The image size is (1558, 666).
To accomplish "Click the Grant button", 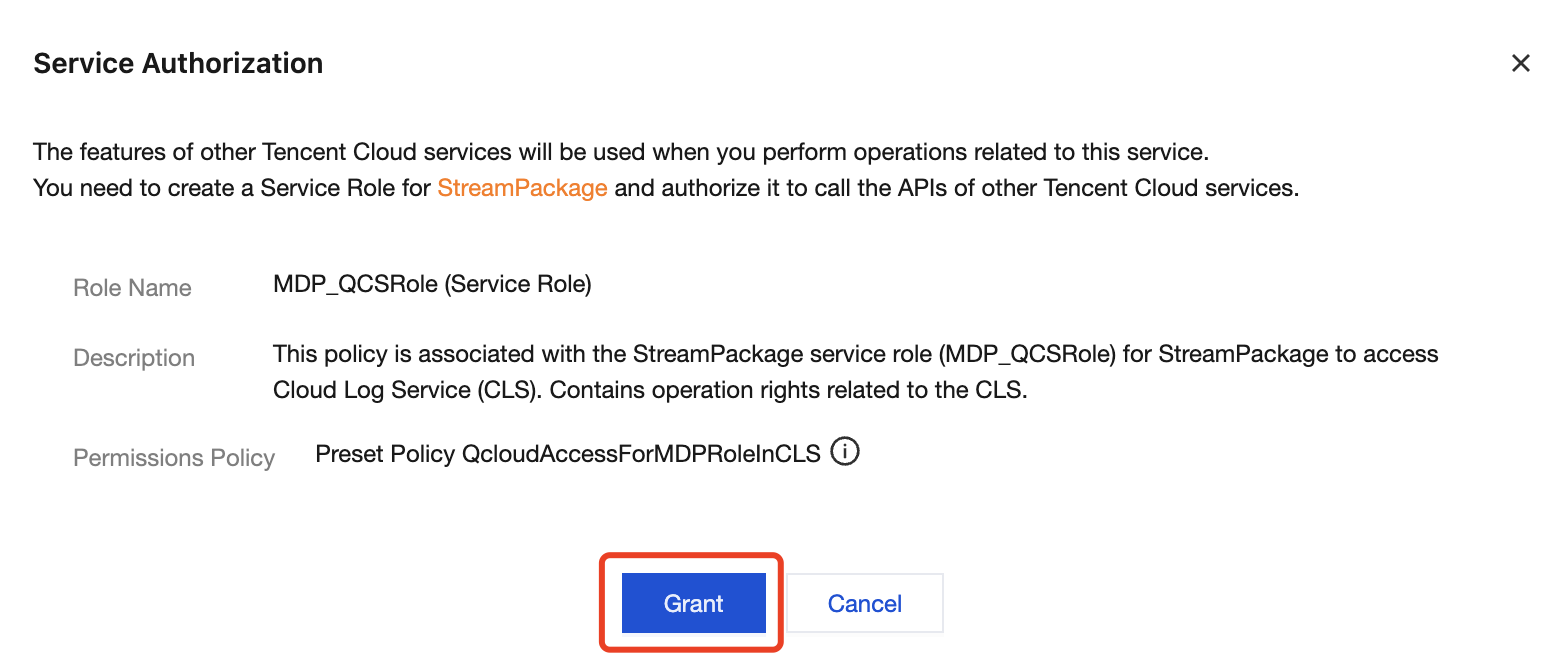I will 693,603.
